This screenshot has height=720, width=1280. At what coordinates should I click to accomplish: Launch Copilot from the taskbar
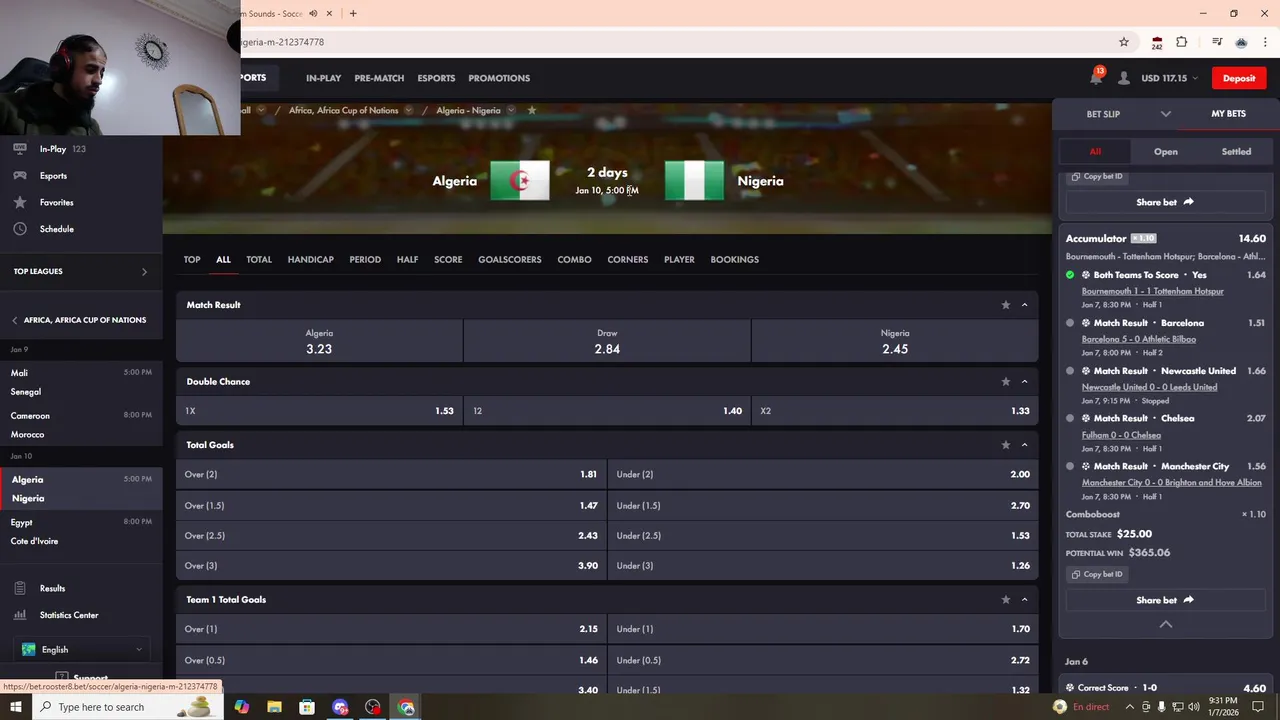241,707
